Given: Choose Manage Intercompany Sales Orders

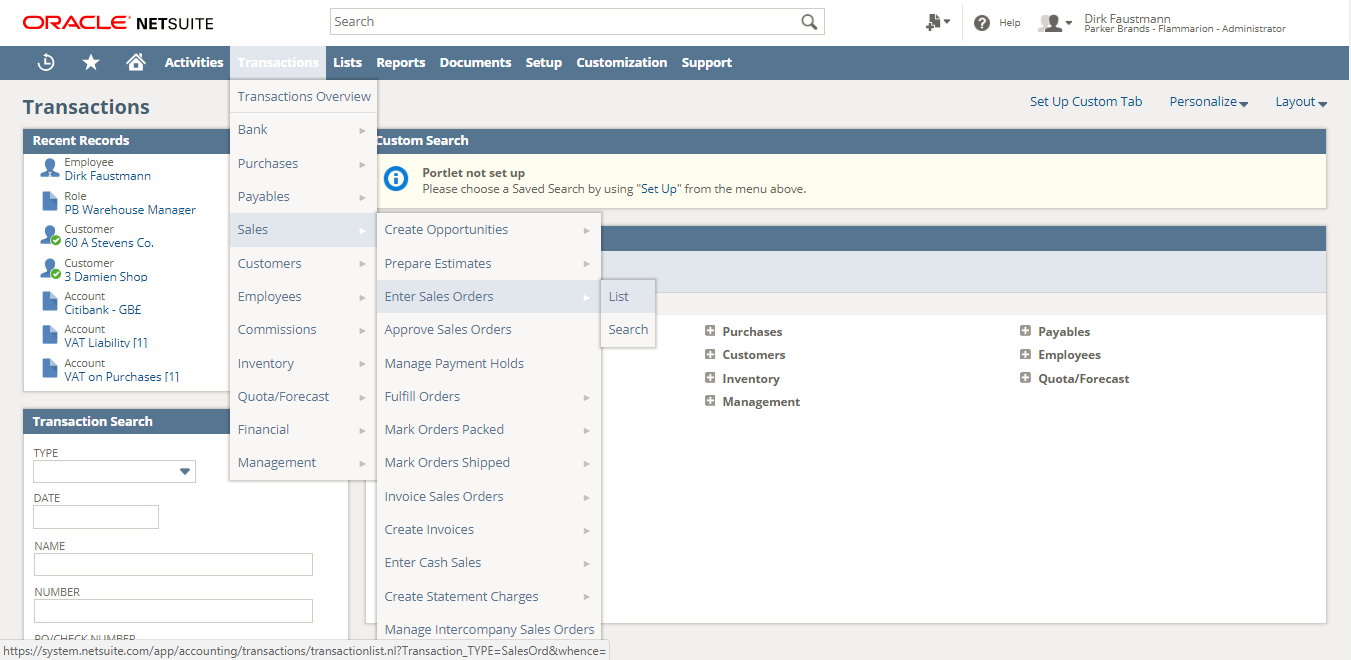Looking at the screenshot, I should point(489,630).
